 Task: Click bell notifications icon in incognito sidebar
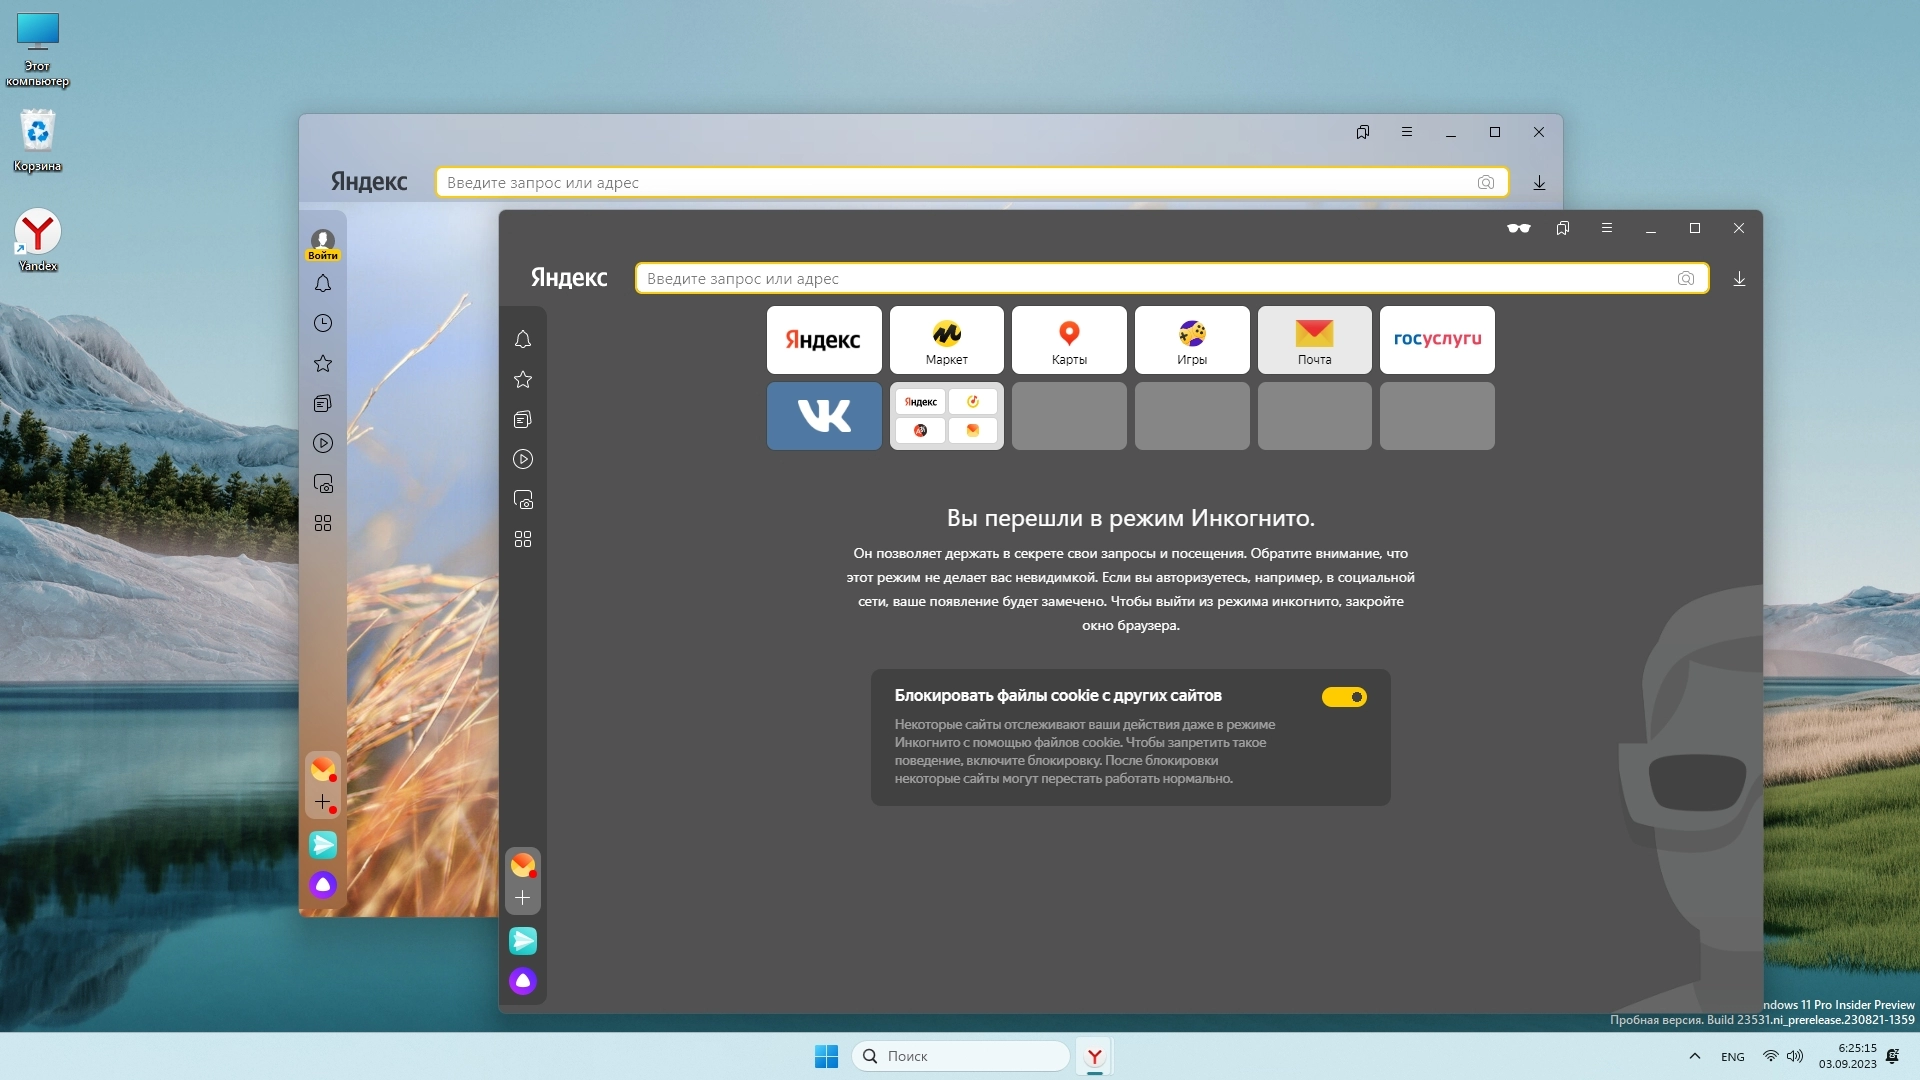(x=522, y=340)
